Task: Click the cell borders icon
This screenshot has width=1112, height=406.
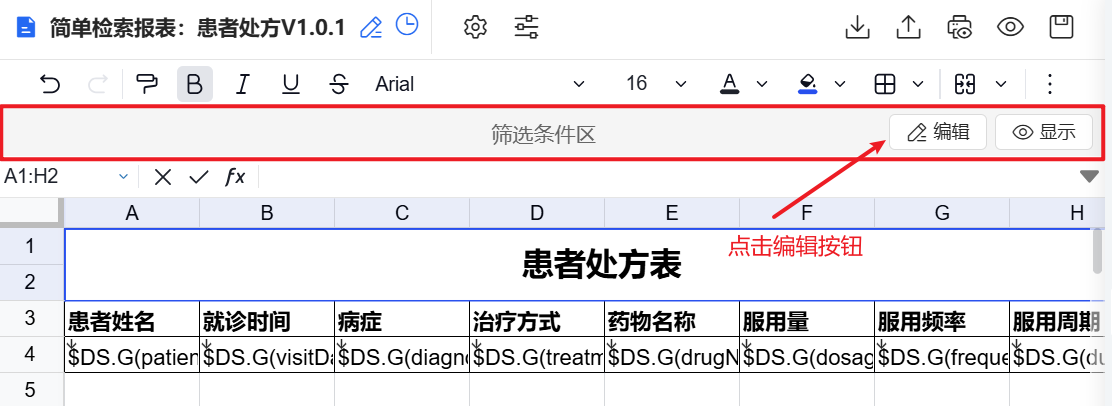Action: (x=884, y=84)
